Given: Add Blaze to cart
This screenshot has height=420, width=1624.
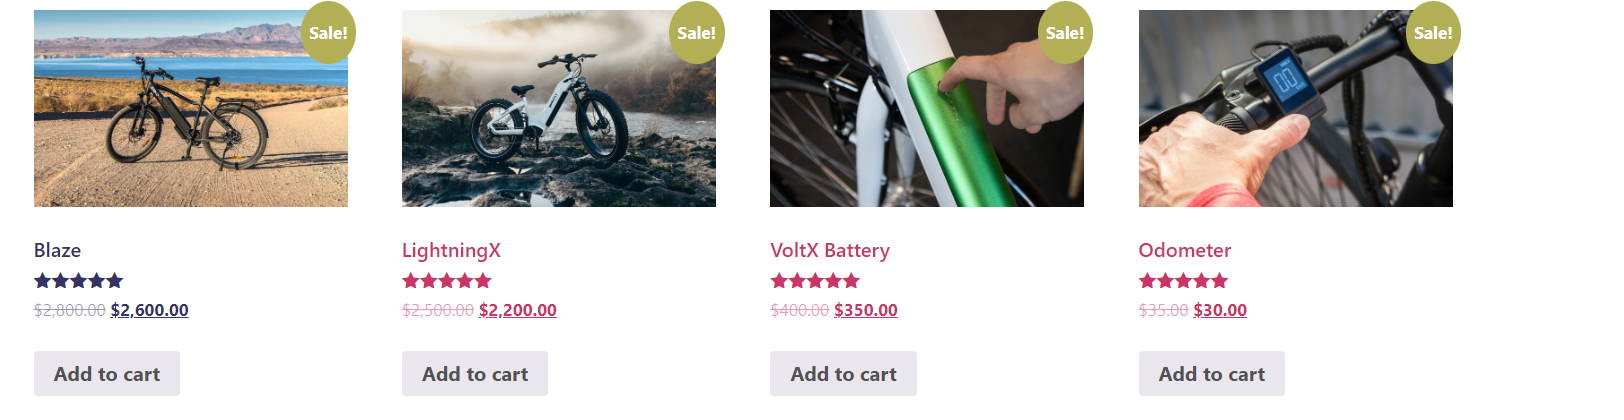Looking at the screenshot, I should (x=107, y=374).
